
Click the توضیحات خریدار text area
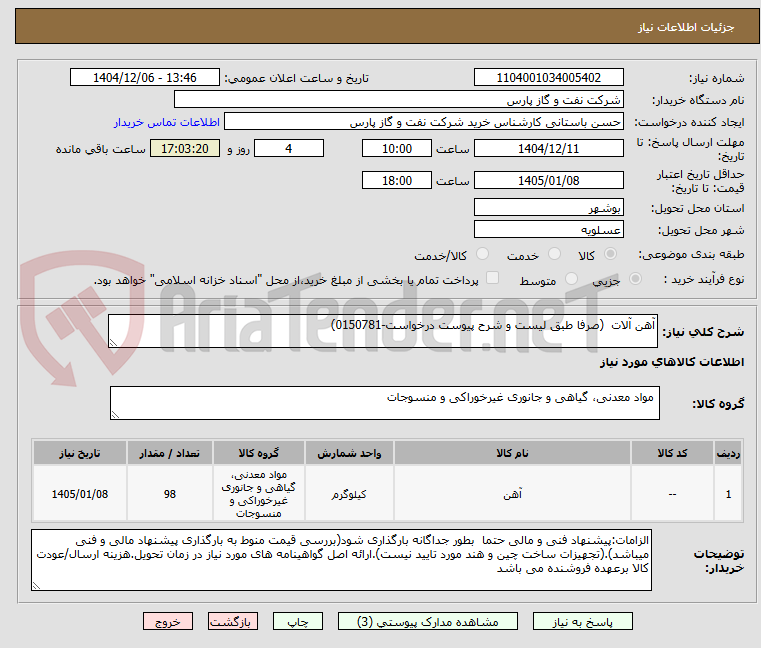pos(342,560)
